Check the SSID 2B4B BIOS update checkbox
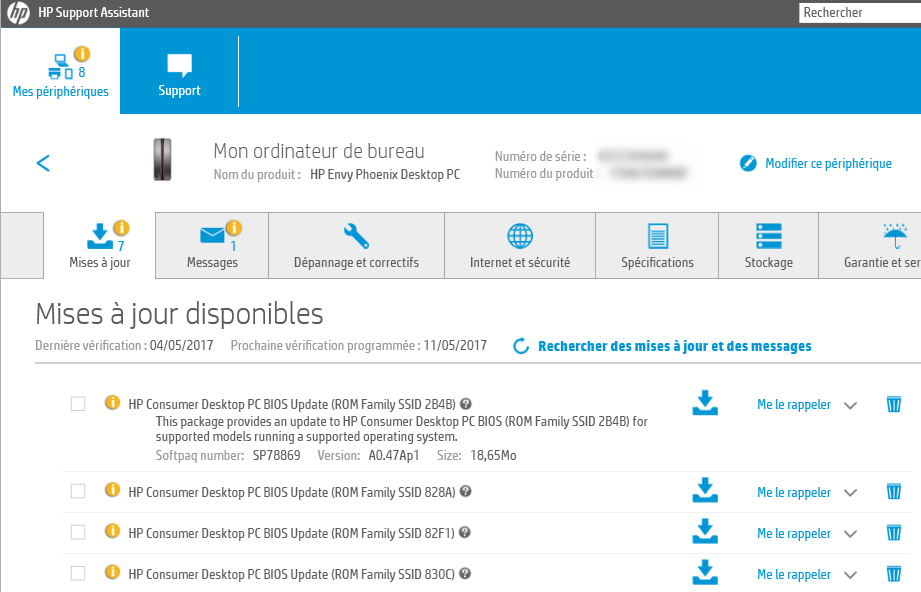 (x=78, y=404)
